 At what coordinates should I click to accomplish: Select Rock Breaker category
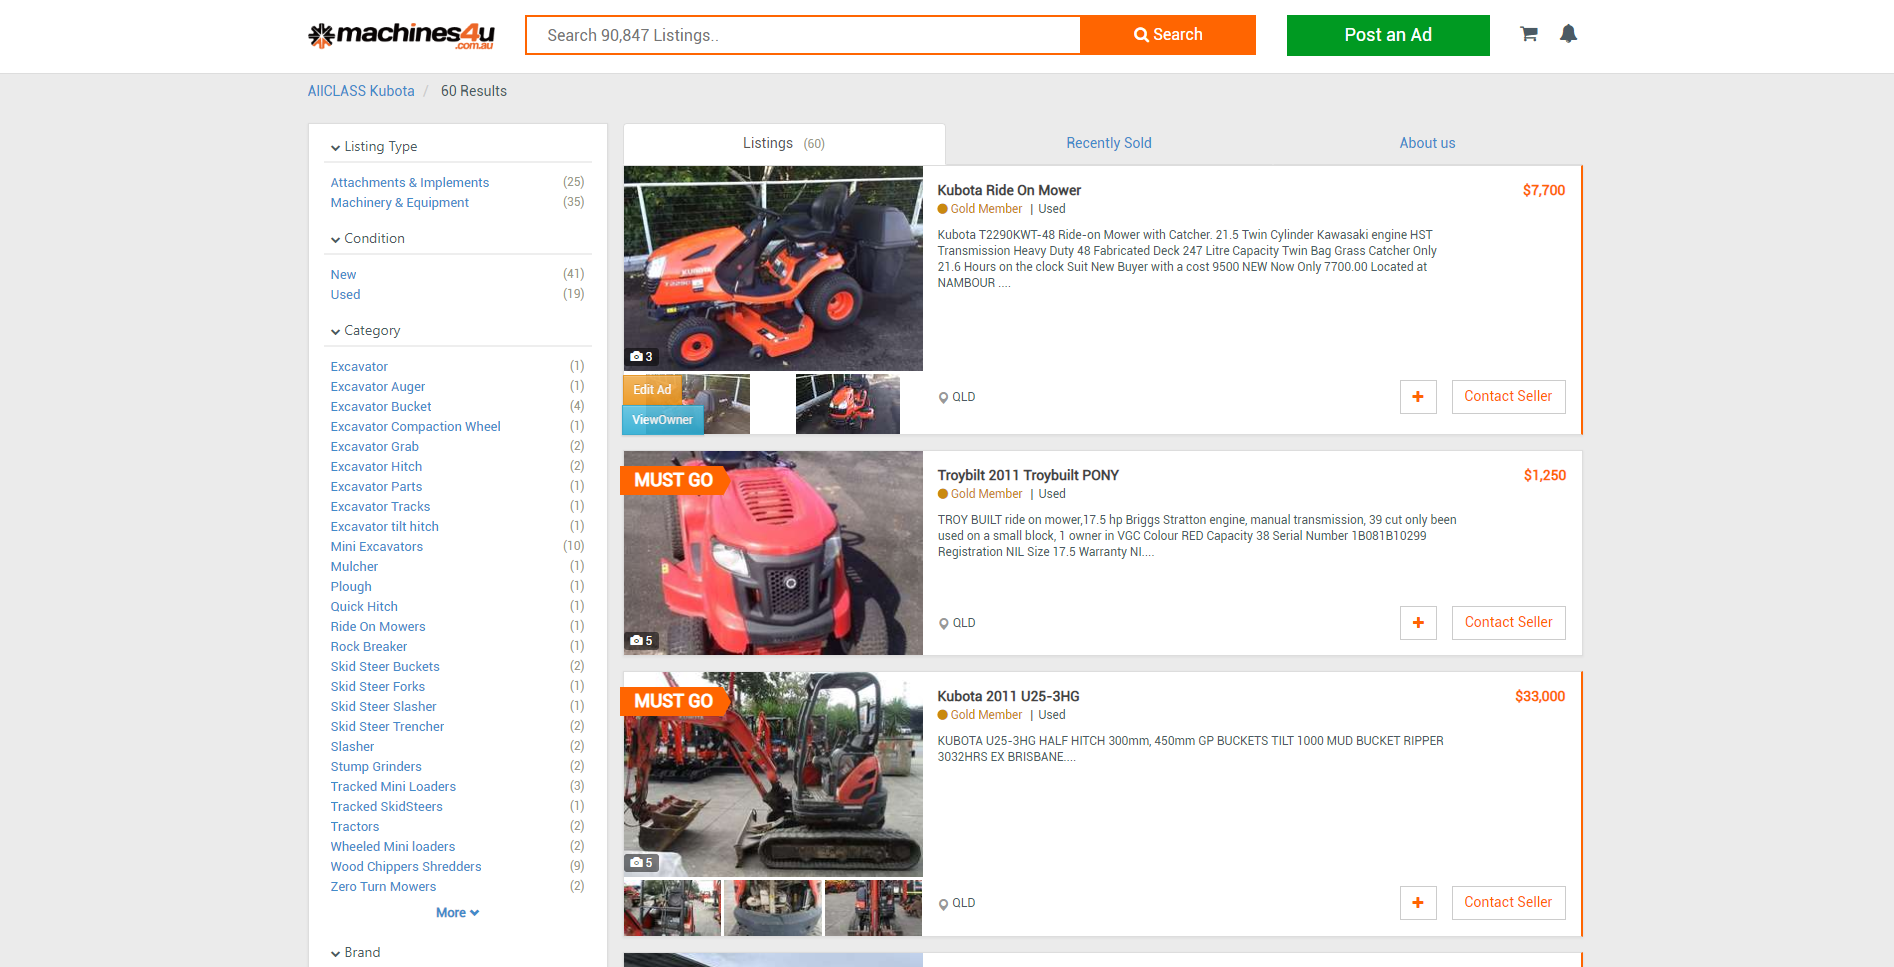pos(369,647)
